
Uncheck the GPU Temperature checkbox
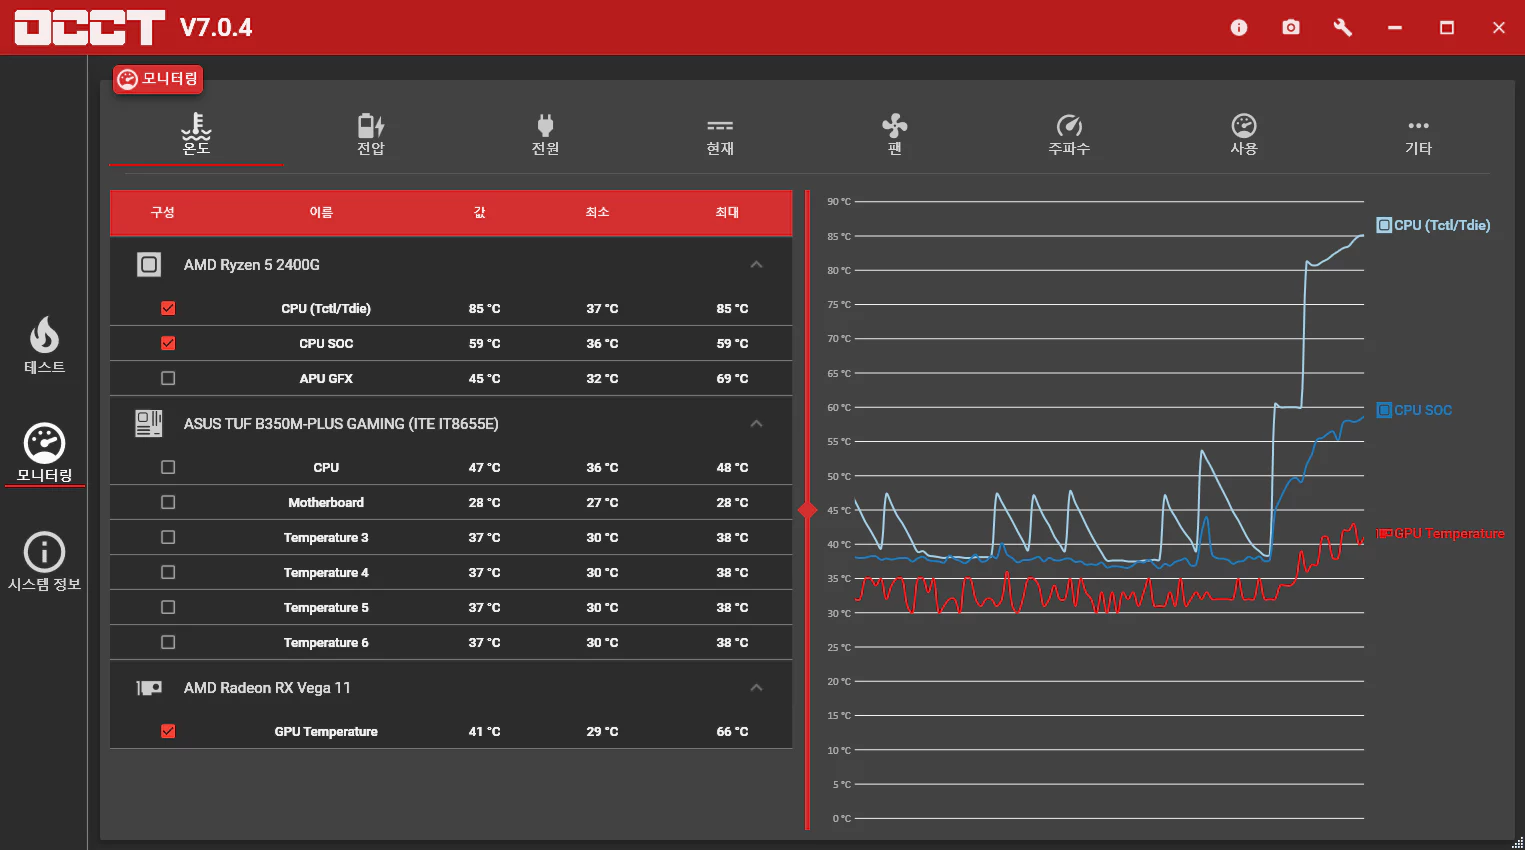(168, 731)
